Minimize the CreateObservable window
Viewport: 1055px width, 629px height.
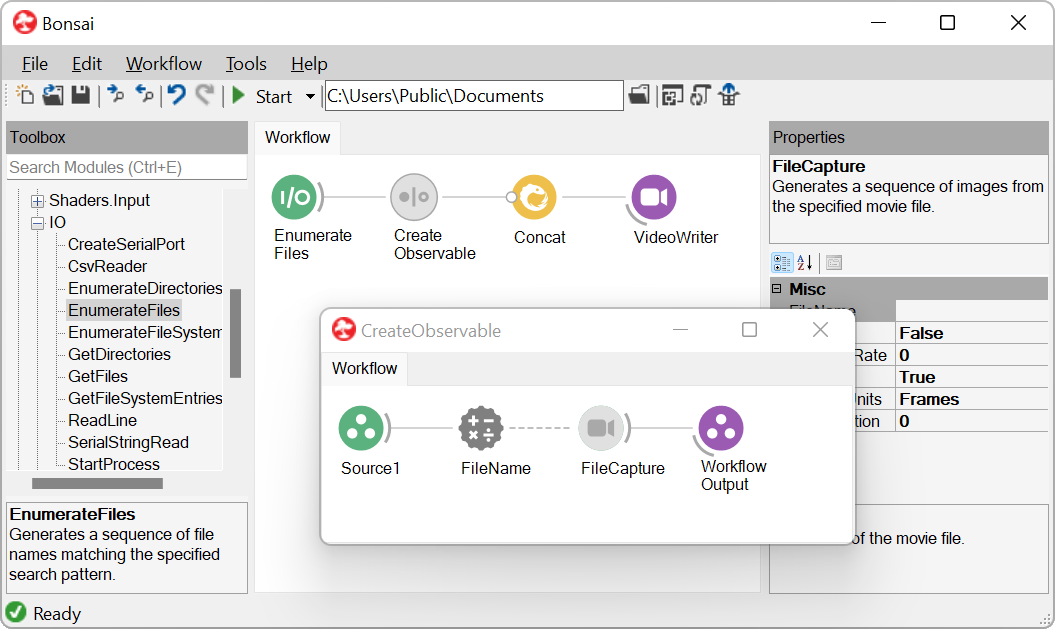click(x=680, y=330)
